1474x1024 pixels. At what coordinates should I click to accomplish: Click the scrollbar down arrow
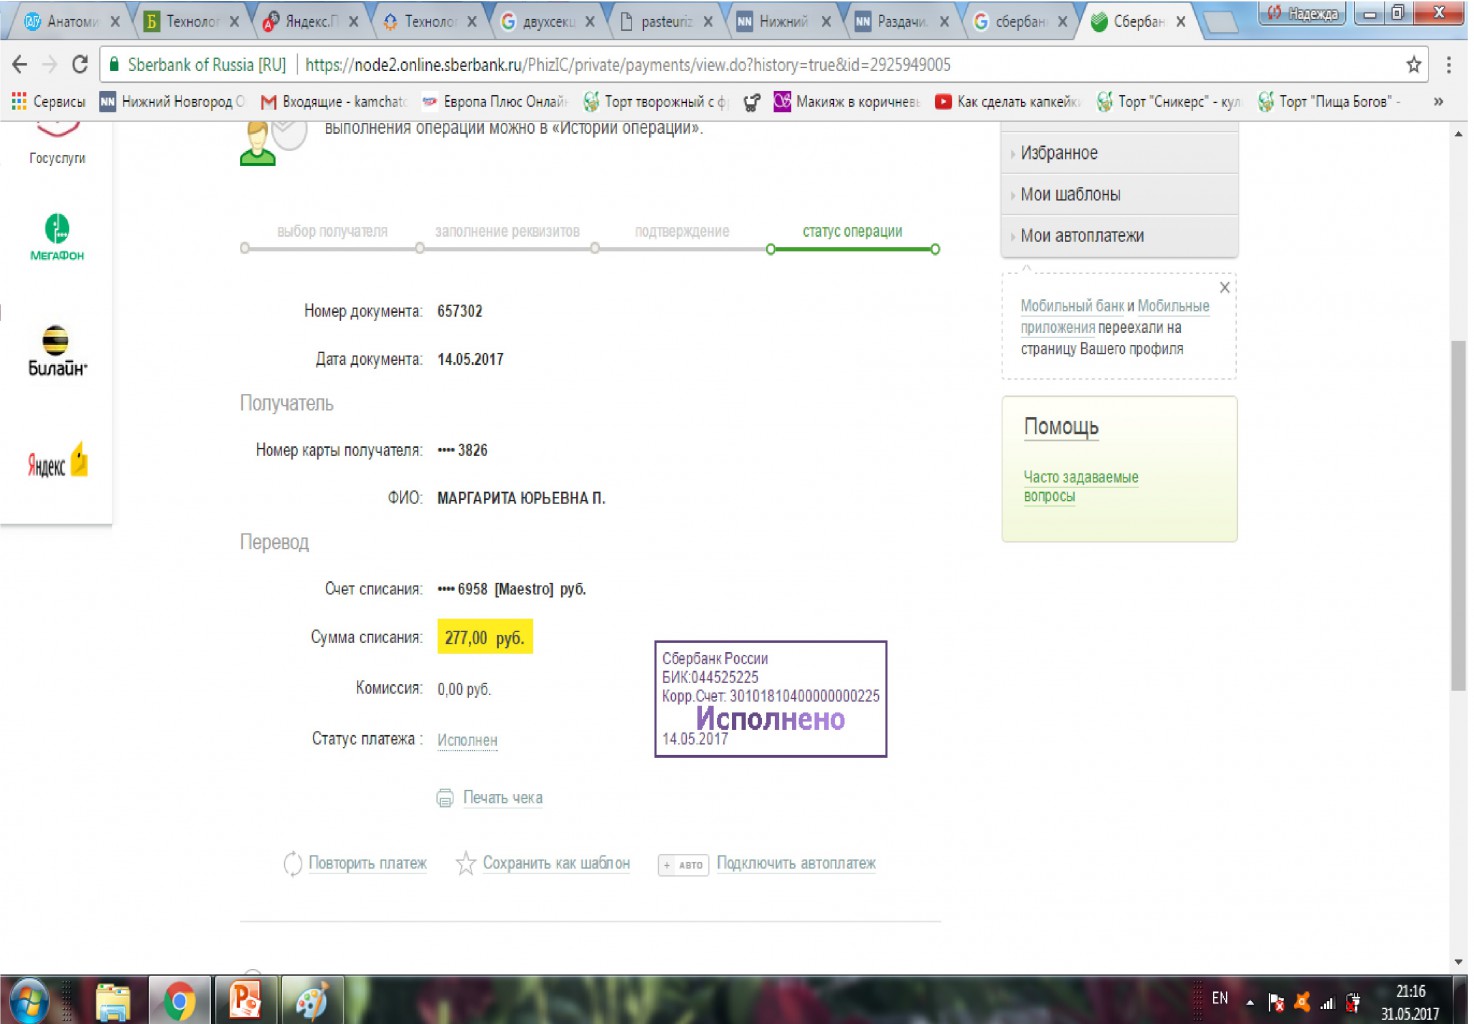pos(1459,962)
